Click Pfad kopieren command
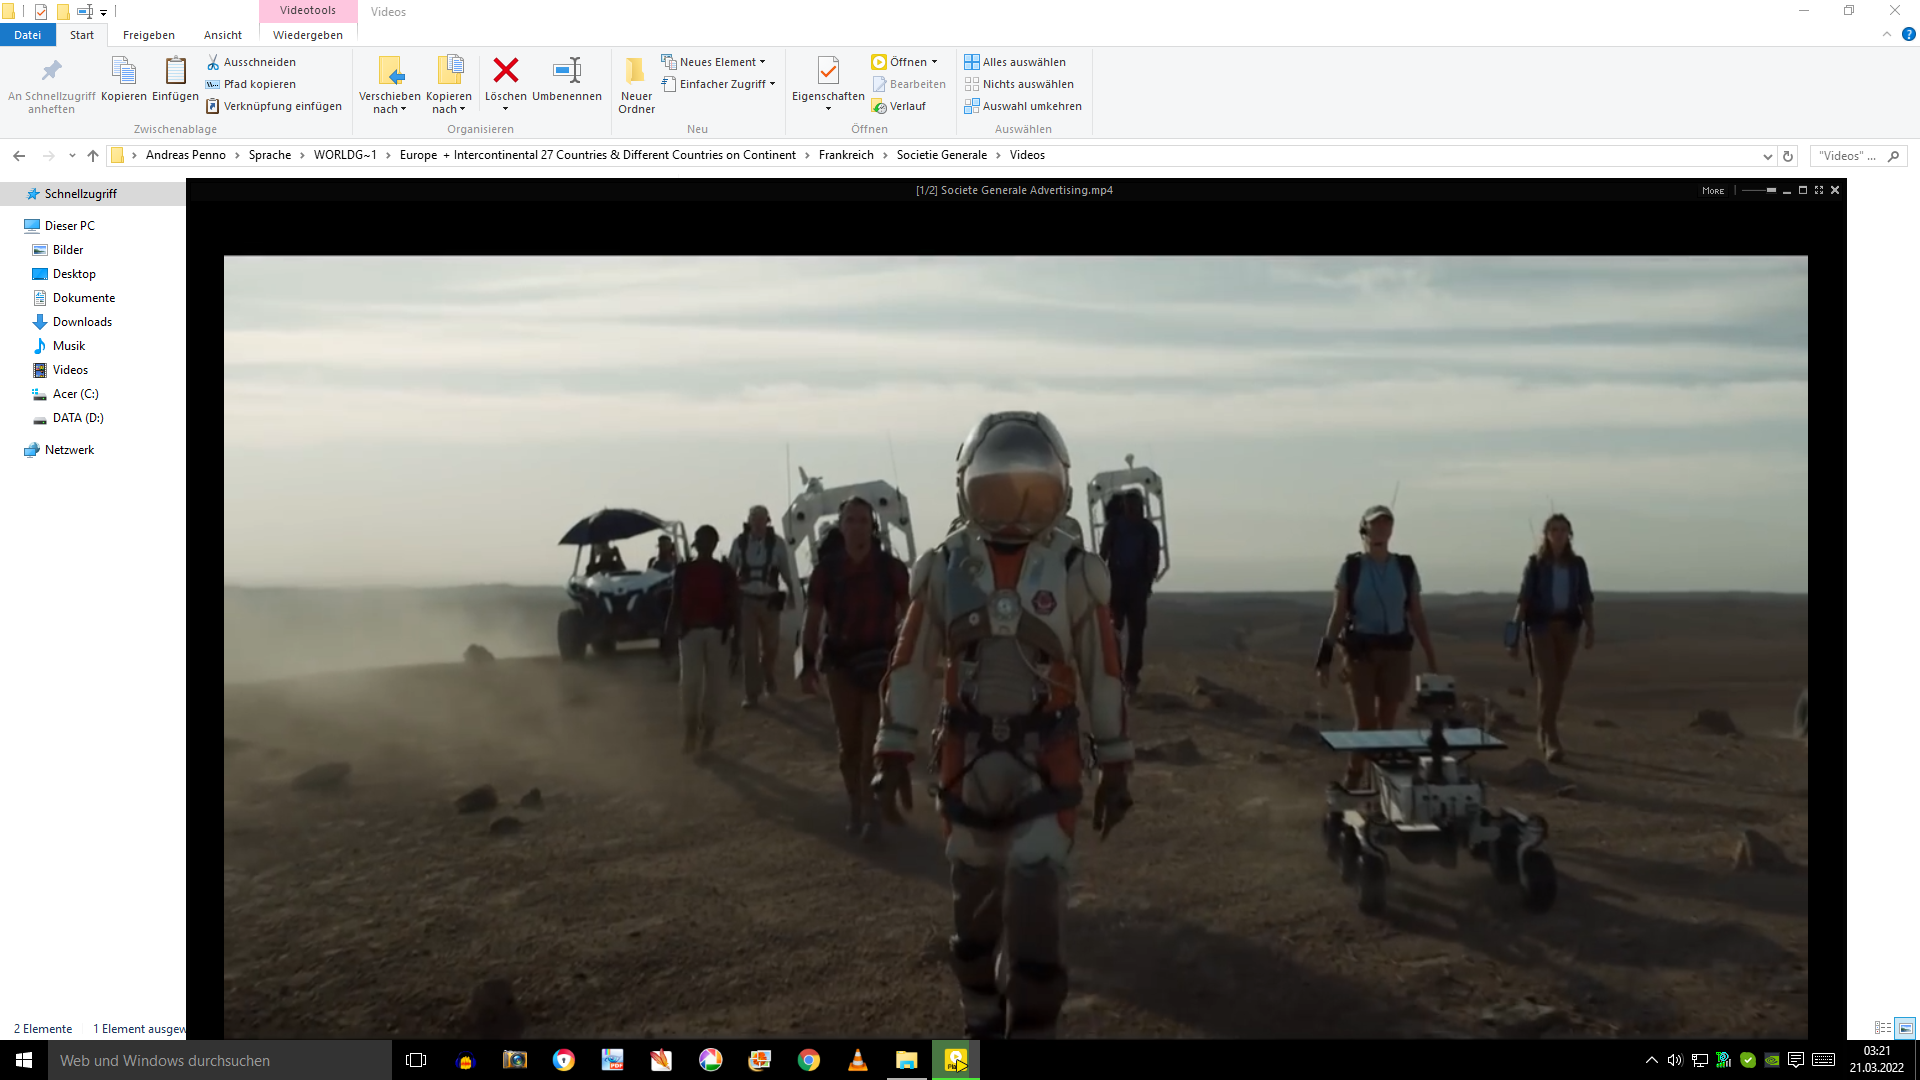This screenshot has height=1080, width=1920. (x=251, y=84)
